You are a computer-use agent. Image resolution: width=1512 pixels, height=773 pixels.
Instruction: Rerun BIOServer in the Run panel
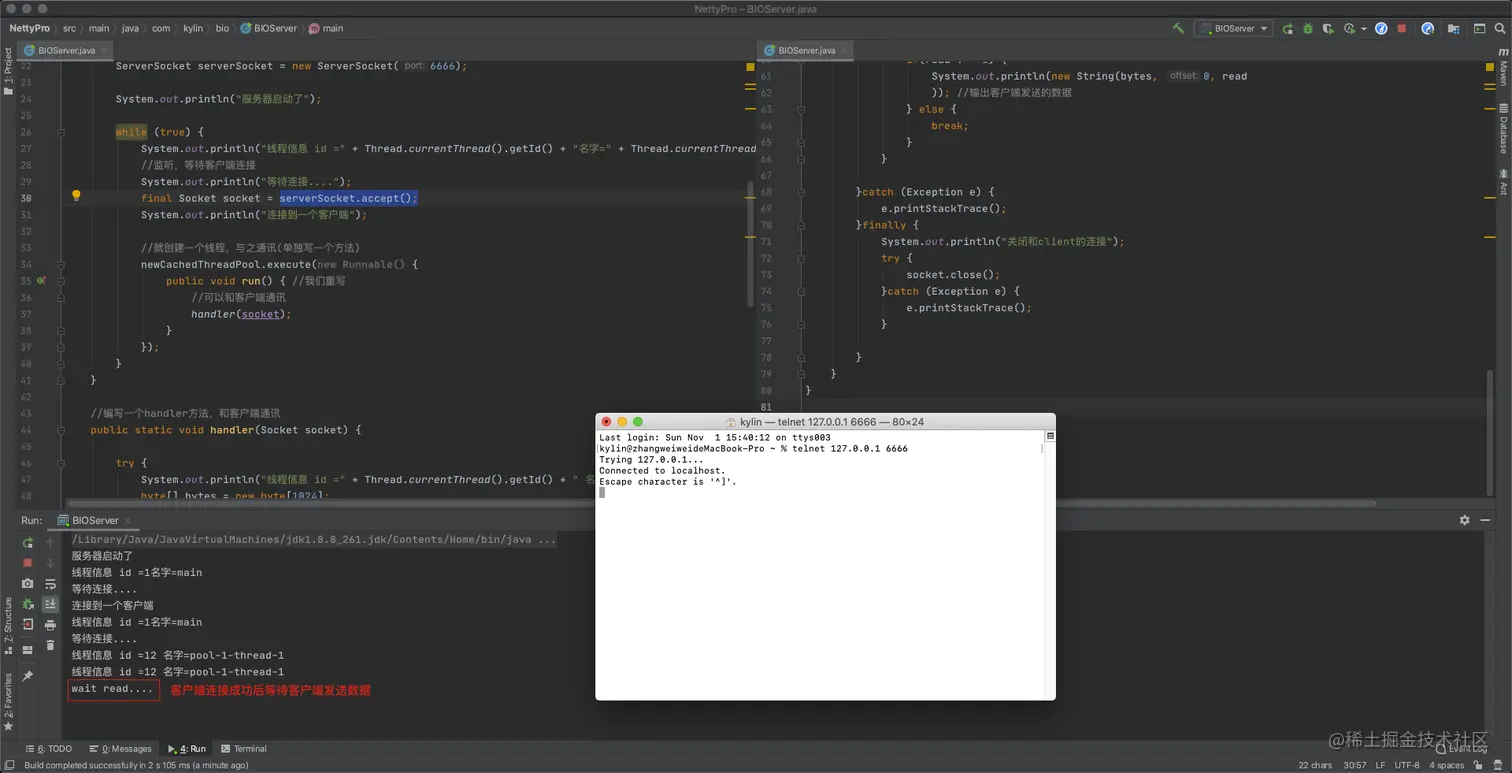(x=28, y=543)
